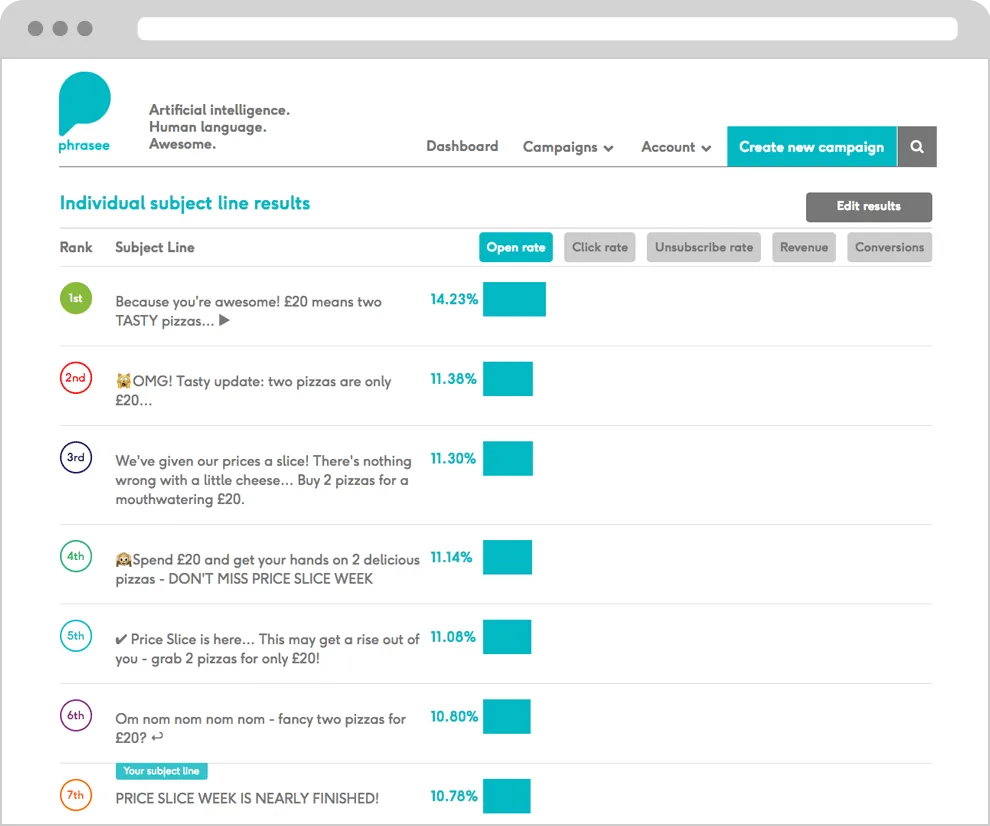Expand the Campaigns dropdown menu
Viewport: 990px width, 826px height.
(x=568, y=147)
